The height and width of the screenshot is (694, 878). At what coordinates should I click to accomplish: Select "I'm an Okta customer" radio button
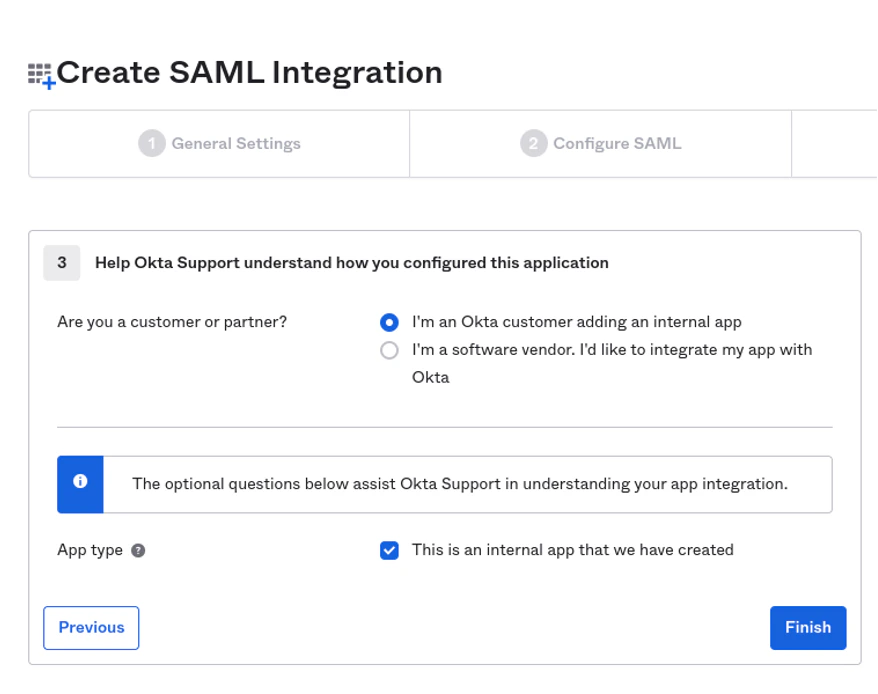pyautogui.click(x=389, y=322)
